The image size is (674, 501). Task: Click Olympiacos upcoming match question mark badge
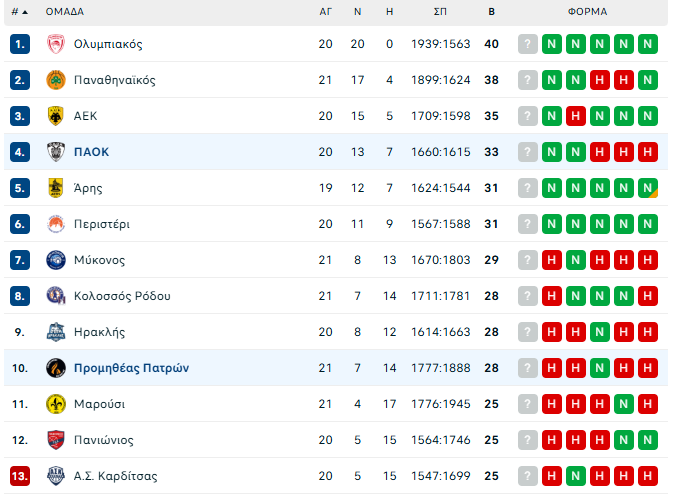tap(528, 44)
